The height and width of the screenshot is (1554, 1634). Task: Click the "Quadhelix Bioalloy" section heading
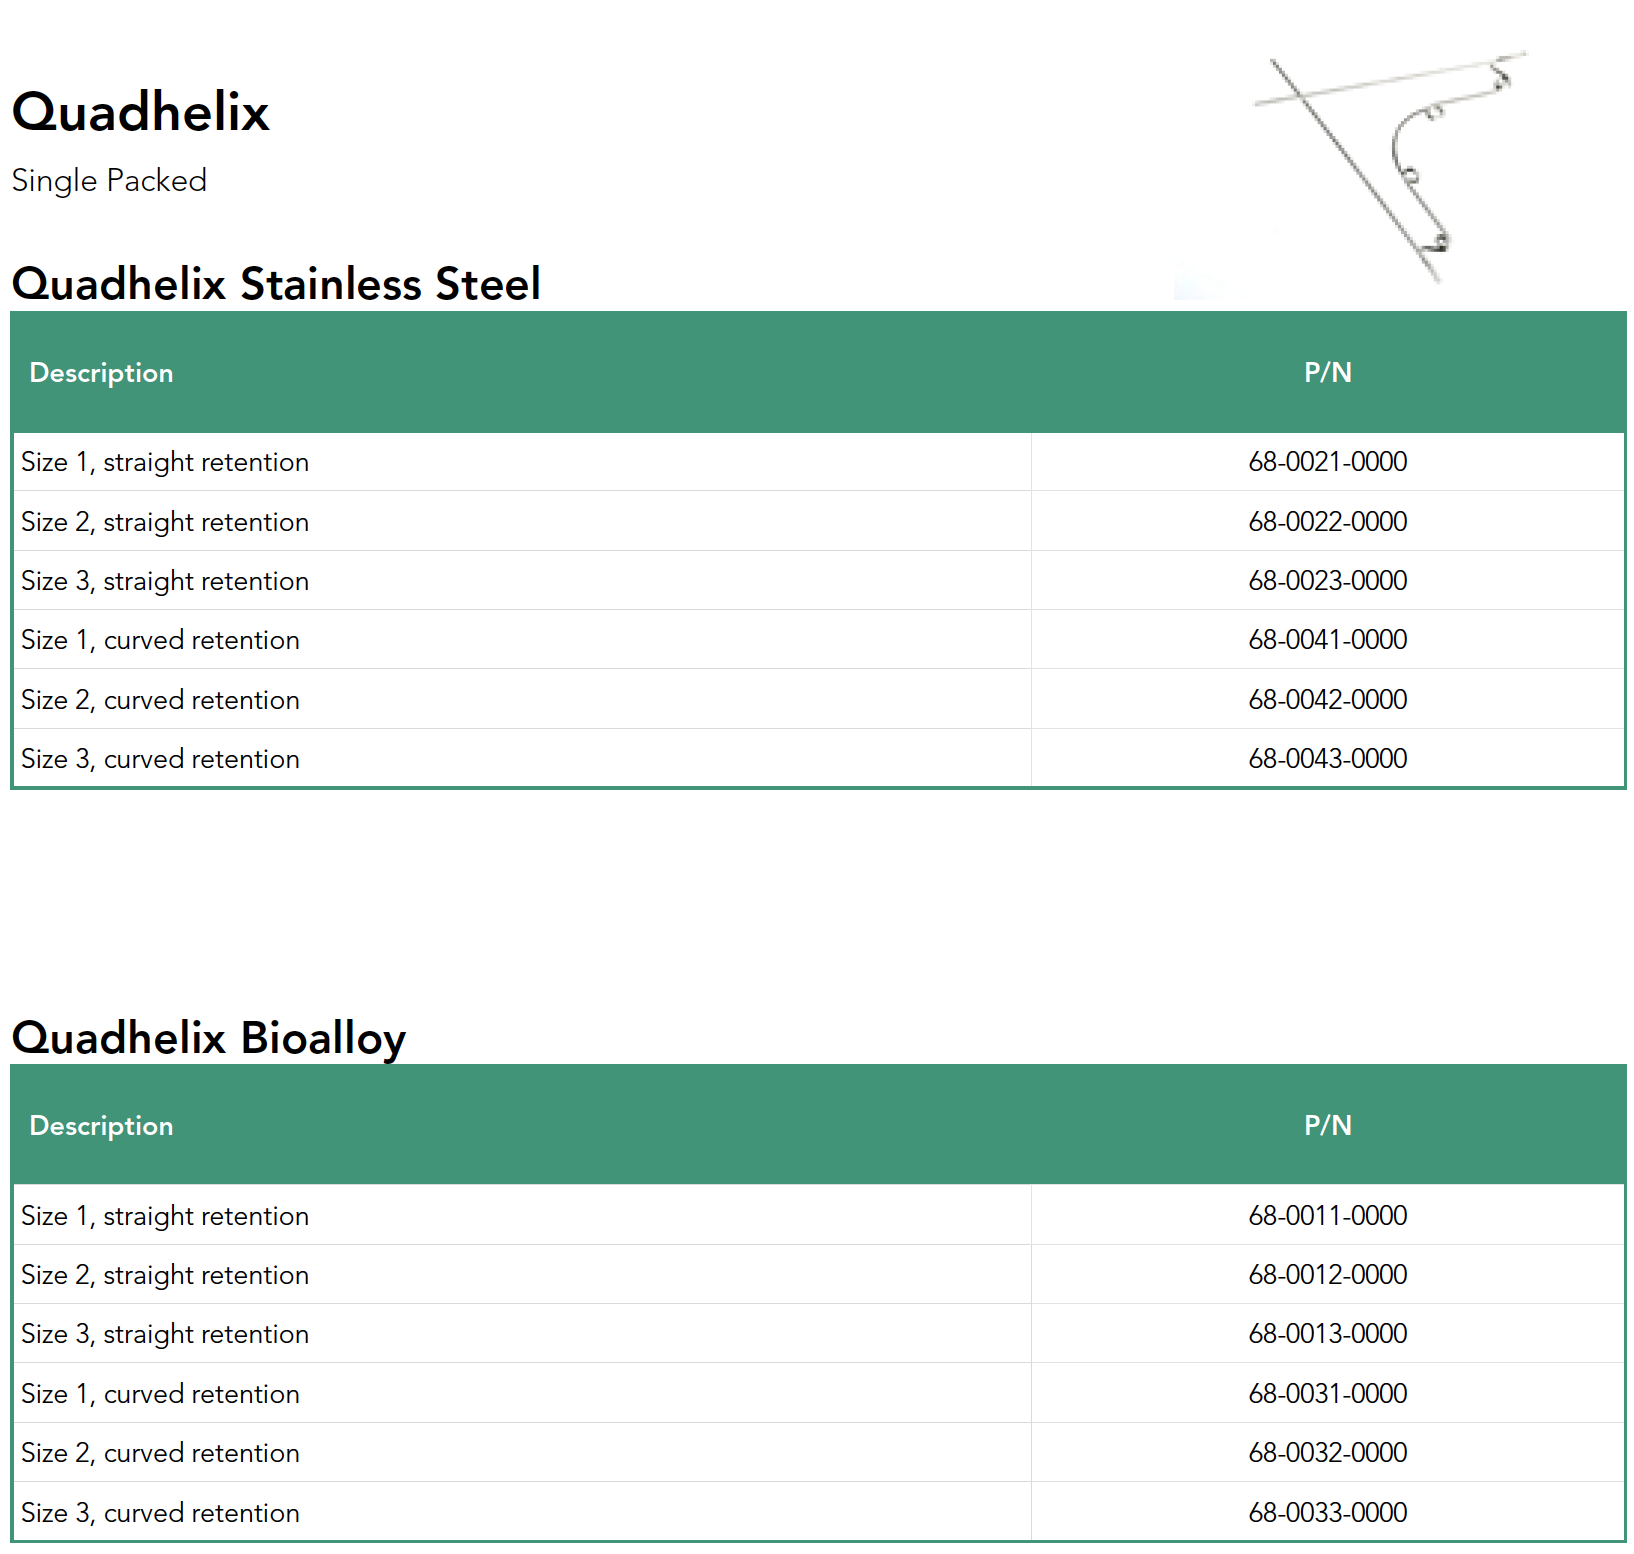pyautogui.click(x=209, y=1038)
